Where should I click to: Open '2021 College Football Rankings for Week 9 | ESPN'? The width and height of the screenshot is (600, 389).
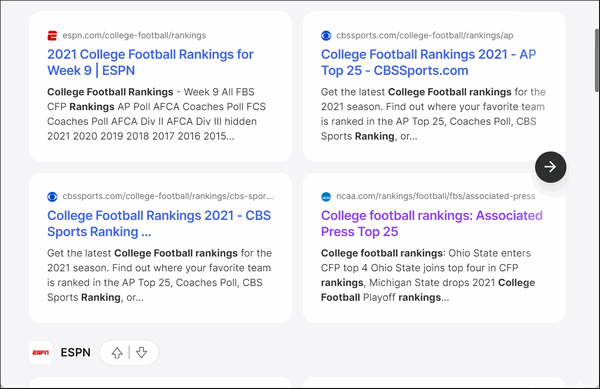150,62
